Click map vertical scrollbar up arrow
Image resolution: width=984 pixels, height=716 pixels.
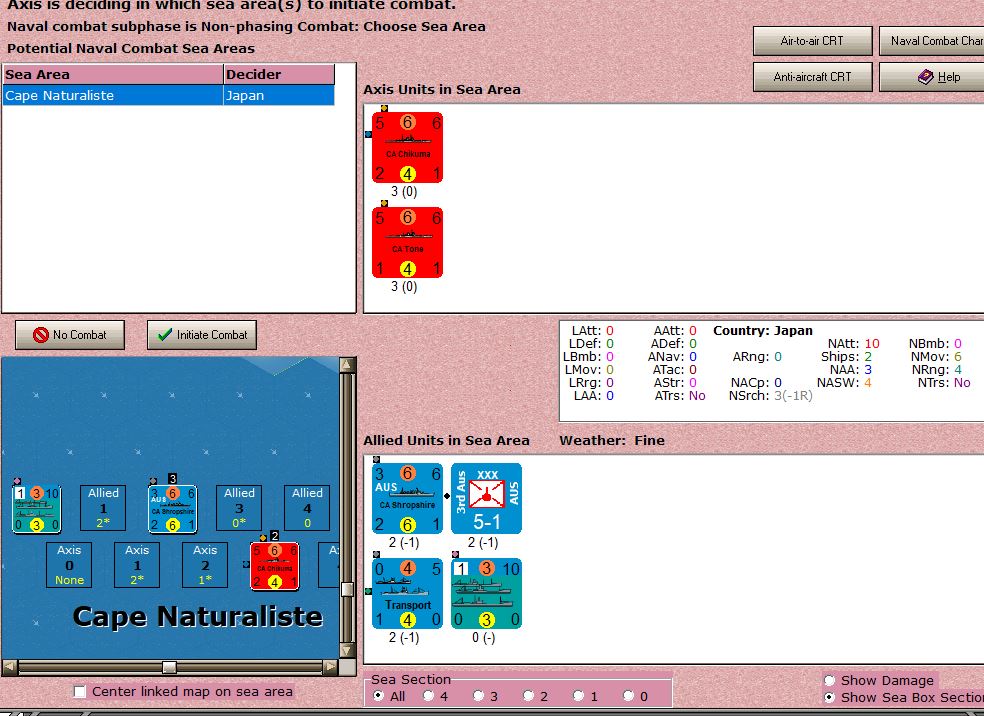coord(348,365)
